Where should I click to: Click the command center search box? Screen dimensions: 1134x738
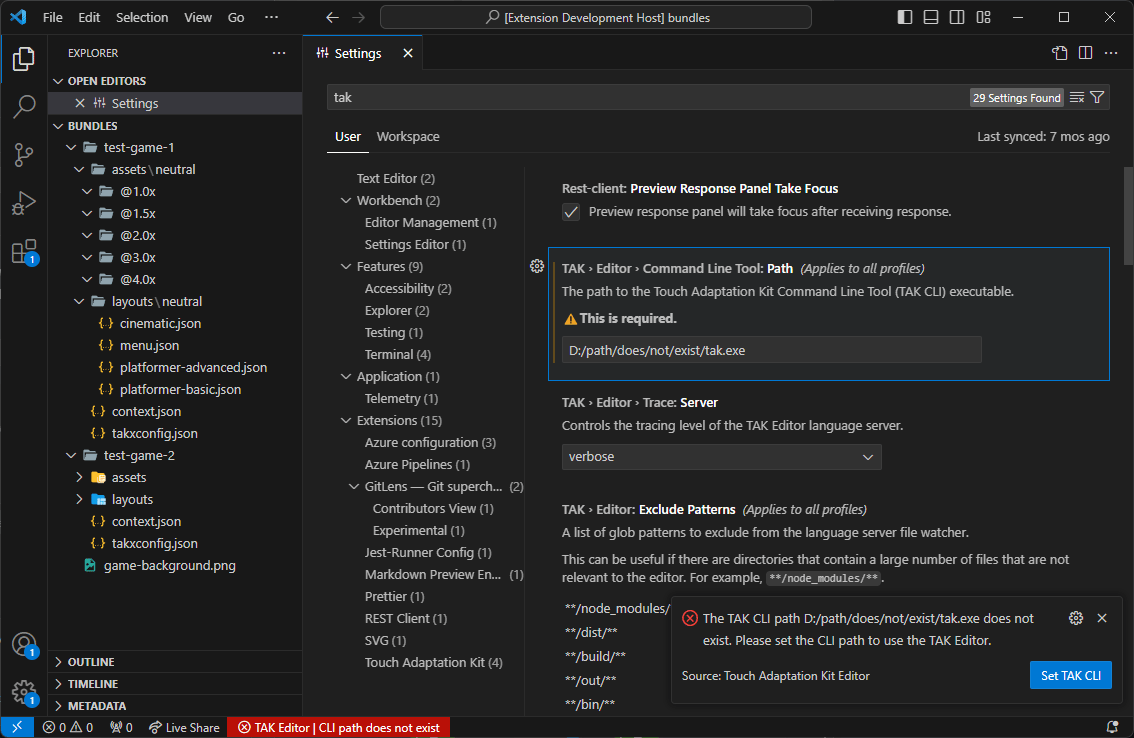(x=596, y=17)
